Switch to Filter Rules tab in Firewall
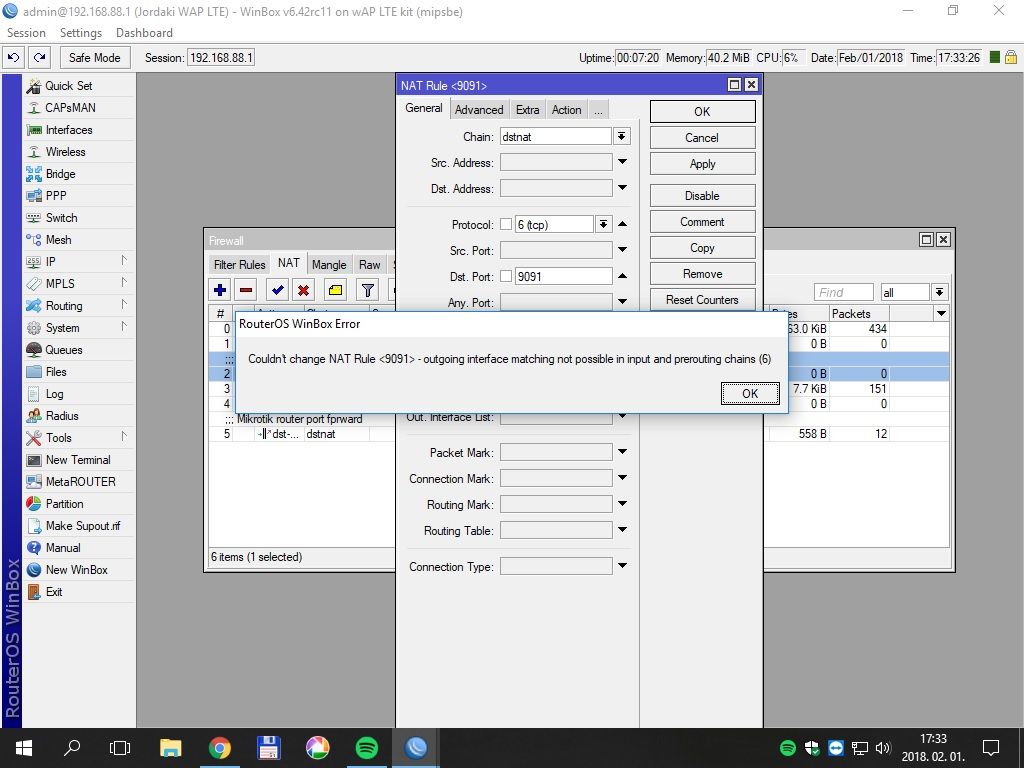The image size is (1024, 768). click(239, 264)
